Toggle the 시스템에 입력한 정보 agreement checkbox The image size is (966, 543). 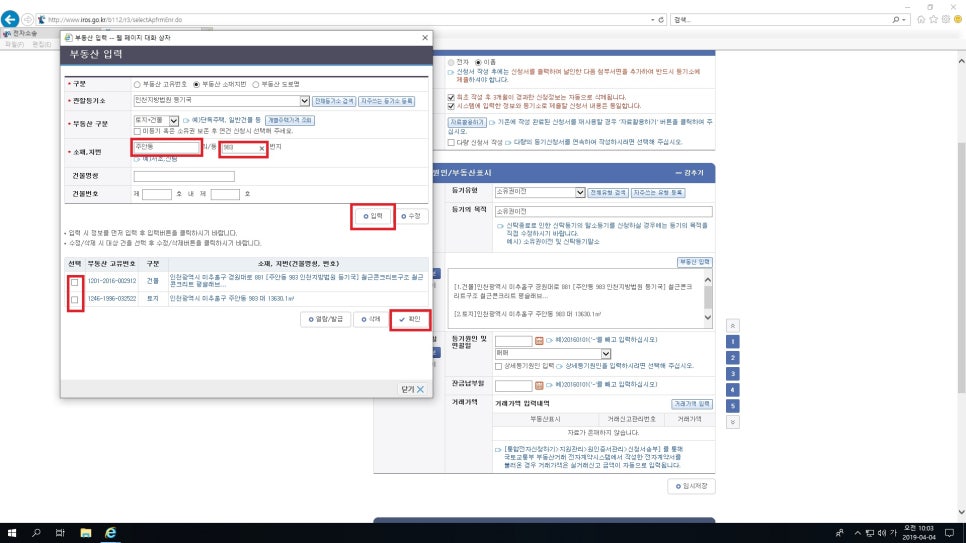point(451,107)
